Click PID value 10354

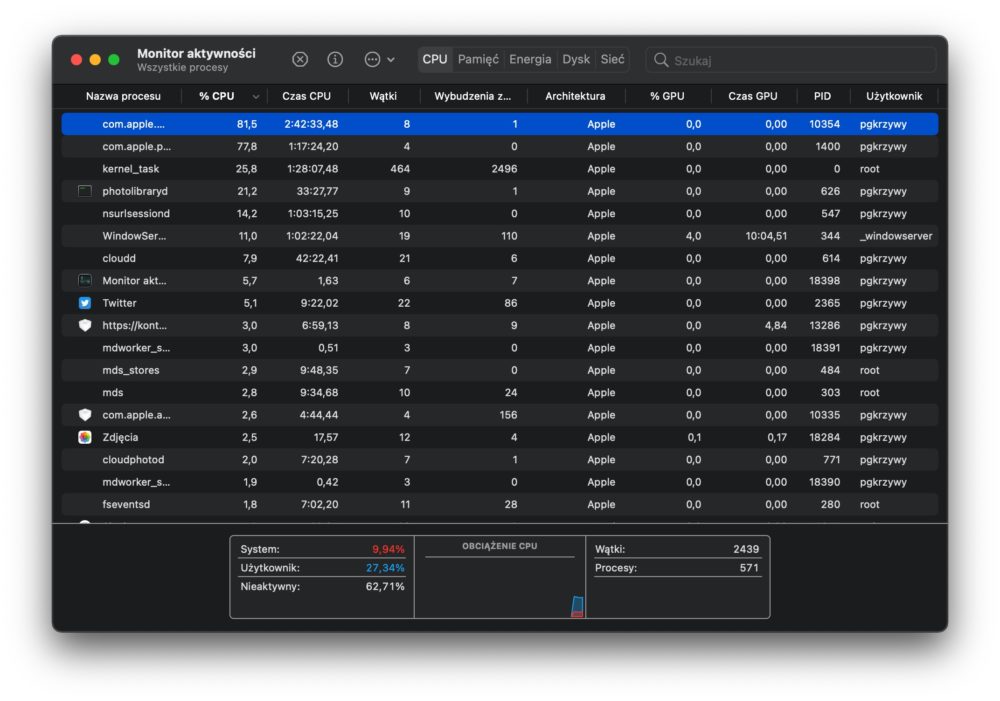pos(824,124)
